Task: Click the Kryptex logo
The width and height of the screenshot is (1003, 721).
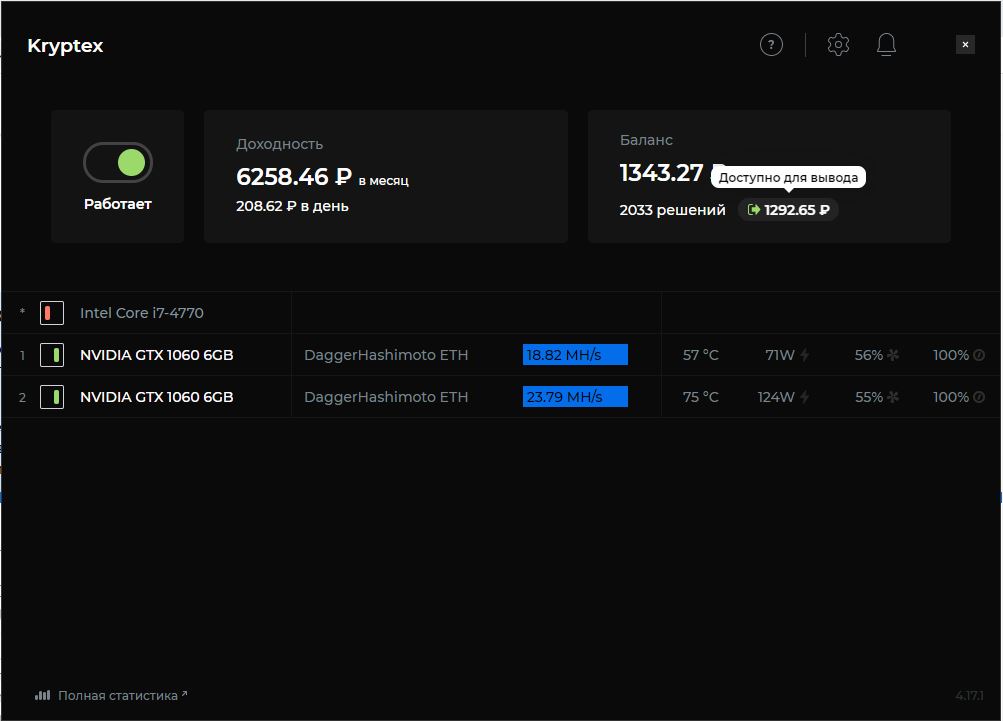Action: coord(65,46)
